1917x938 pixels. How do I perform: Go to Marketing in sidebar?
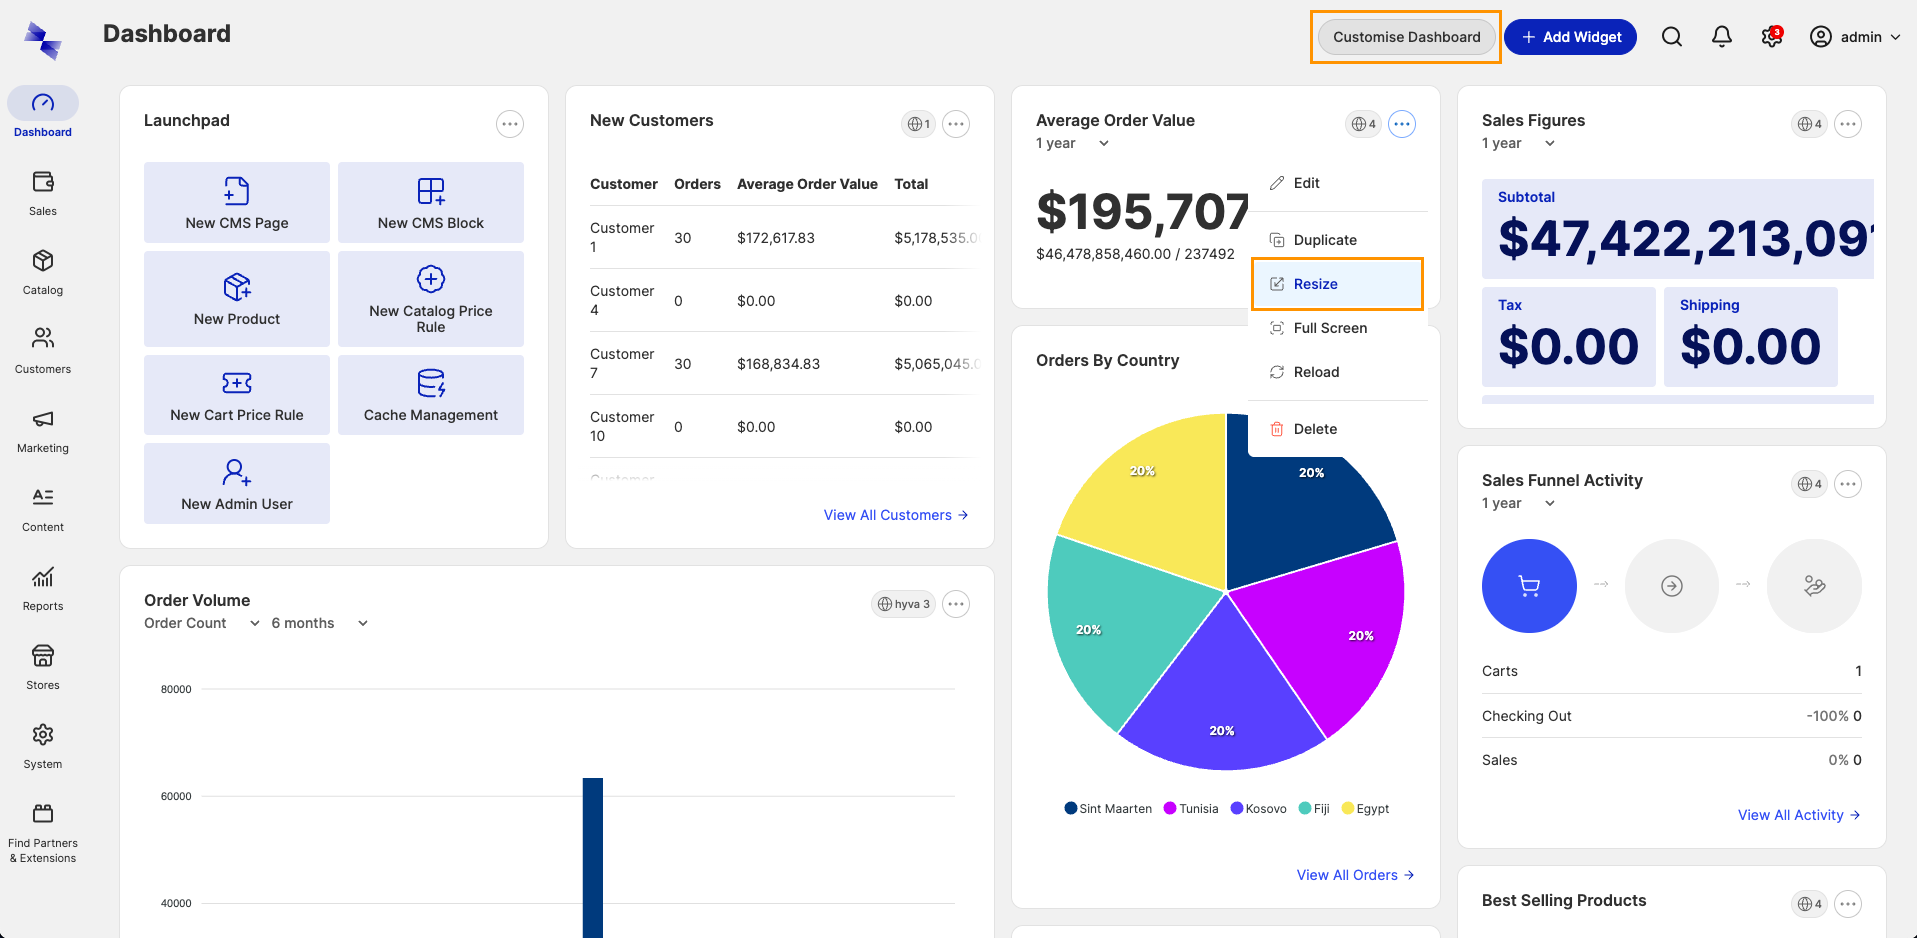pos(43,430)
